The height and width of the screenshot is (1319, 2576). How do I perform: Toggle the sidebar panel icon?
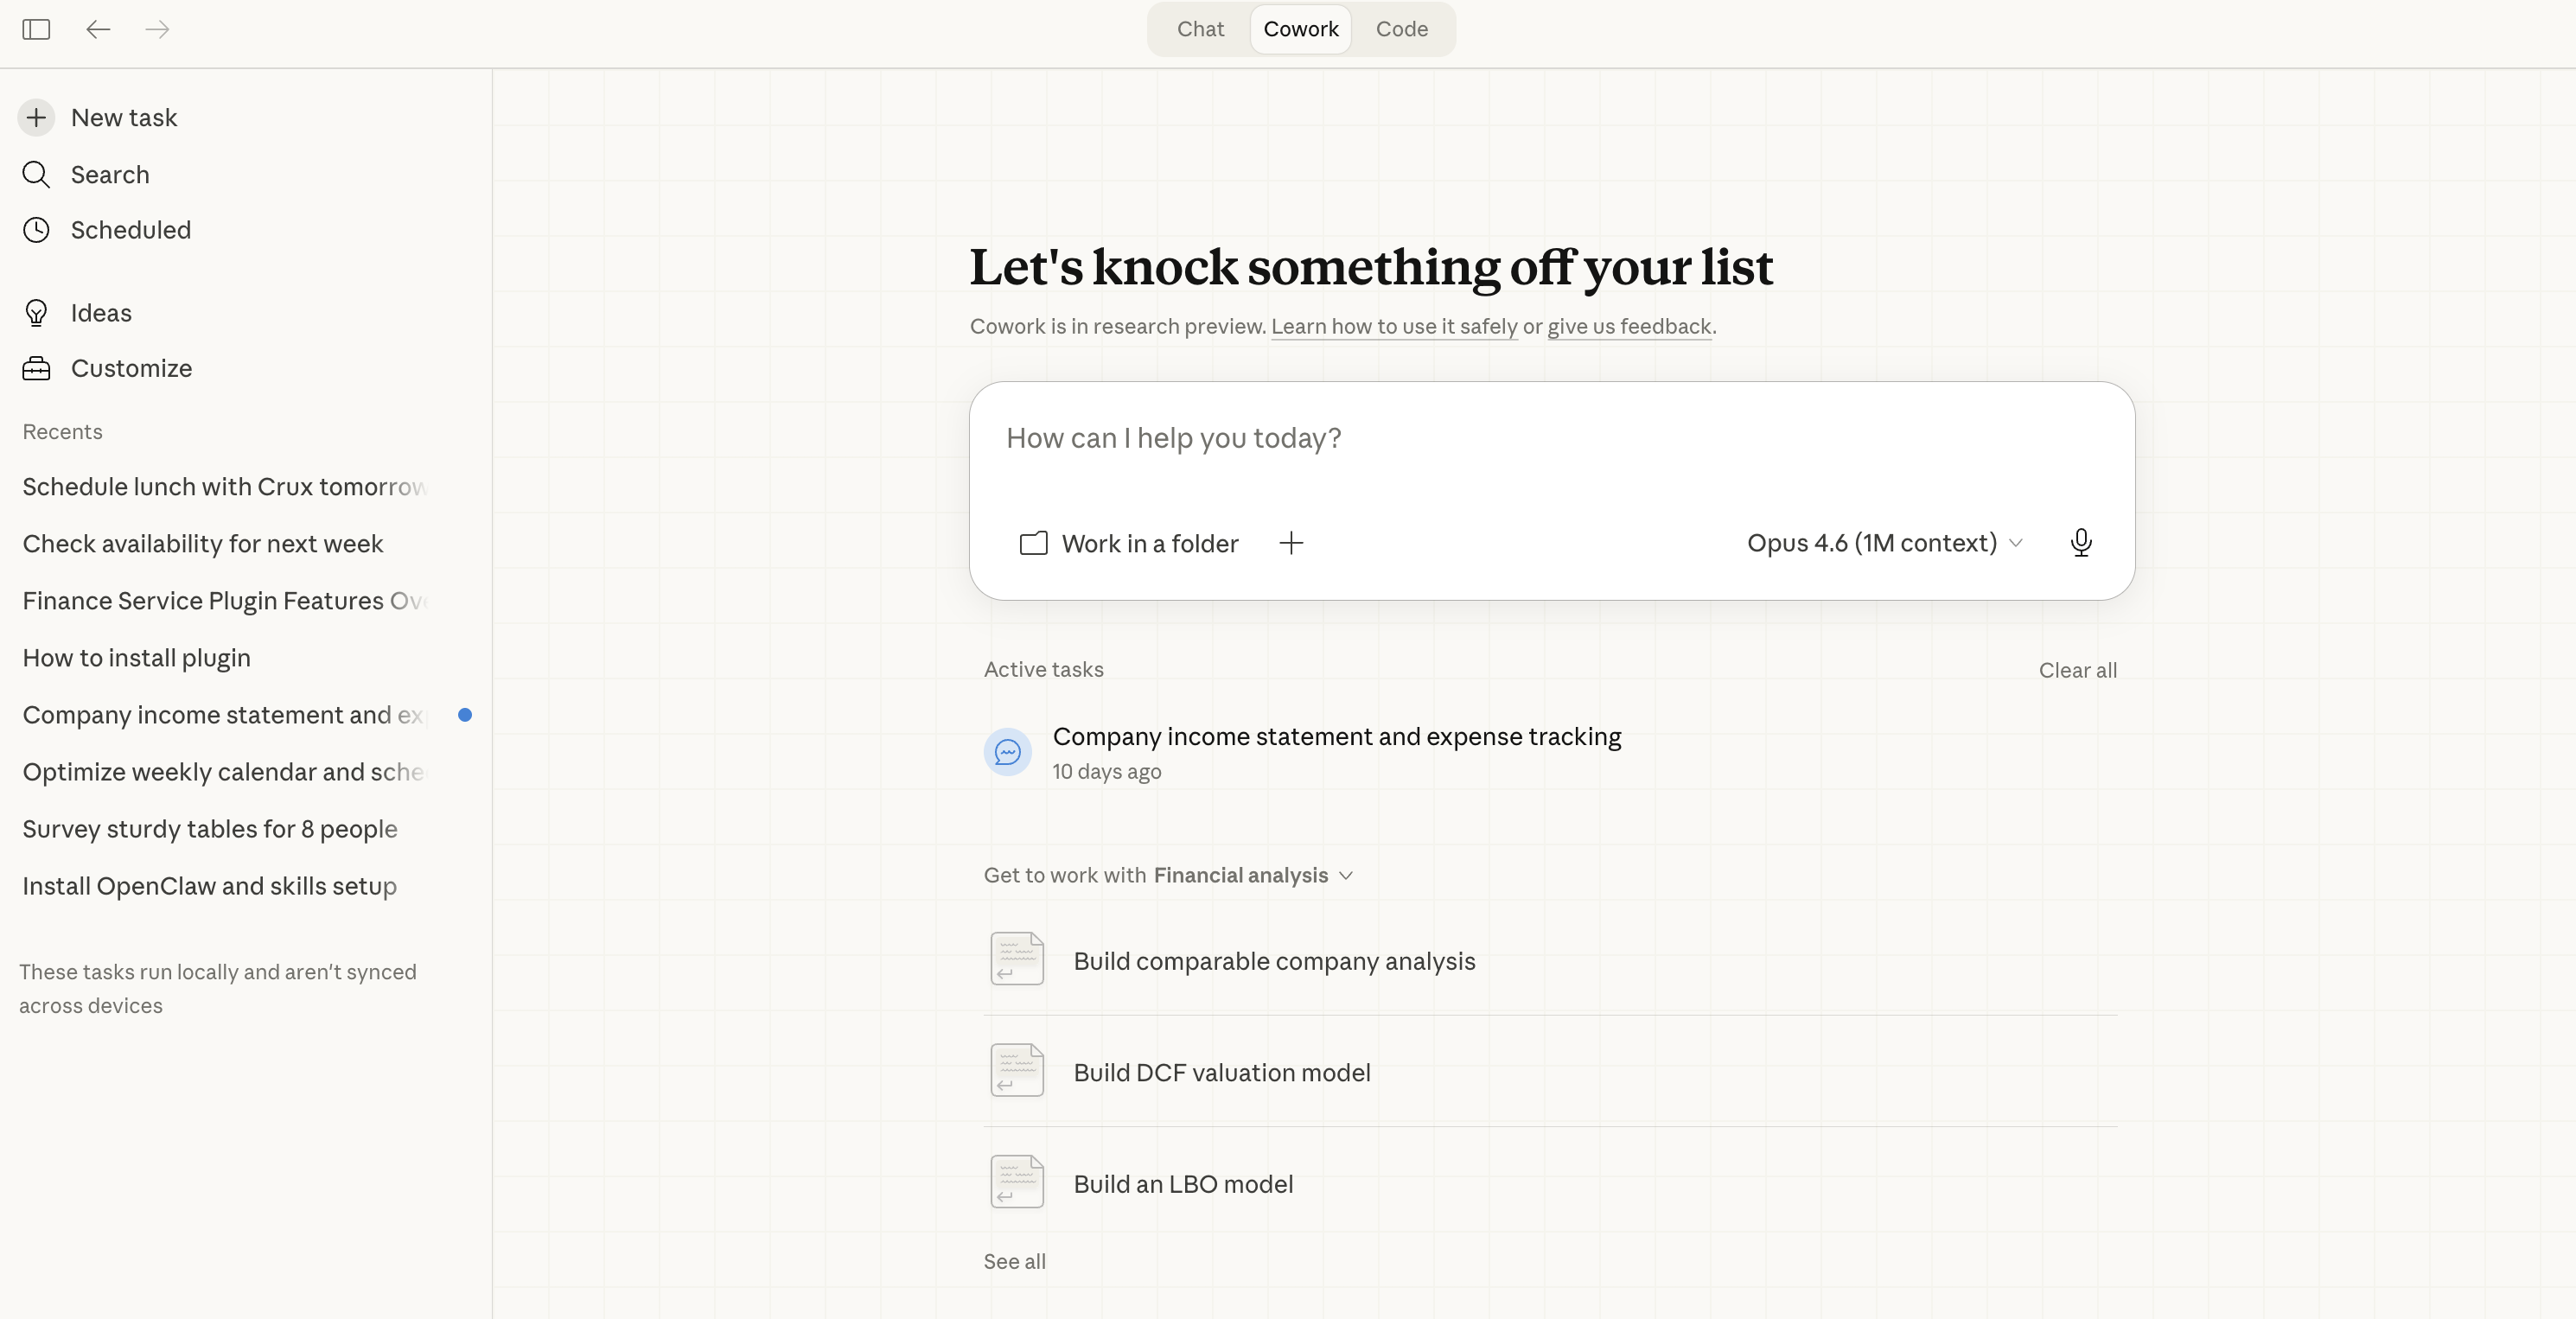tap(36, 29)
